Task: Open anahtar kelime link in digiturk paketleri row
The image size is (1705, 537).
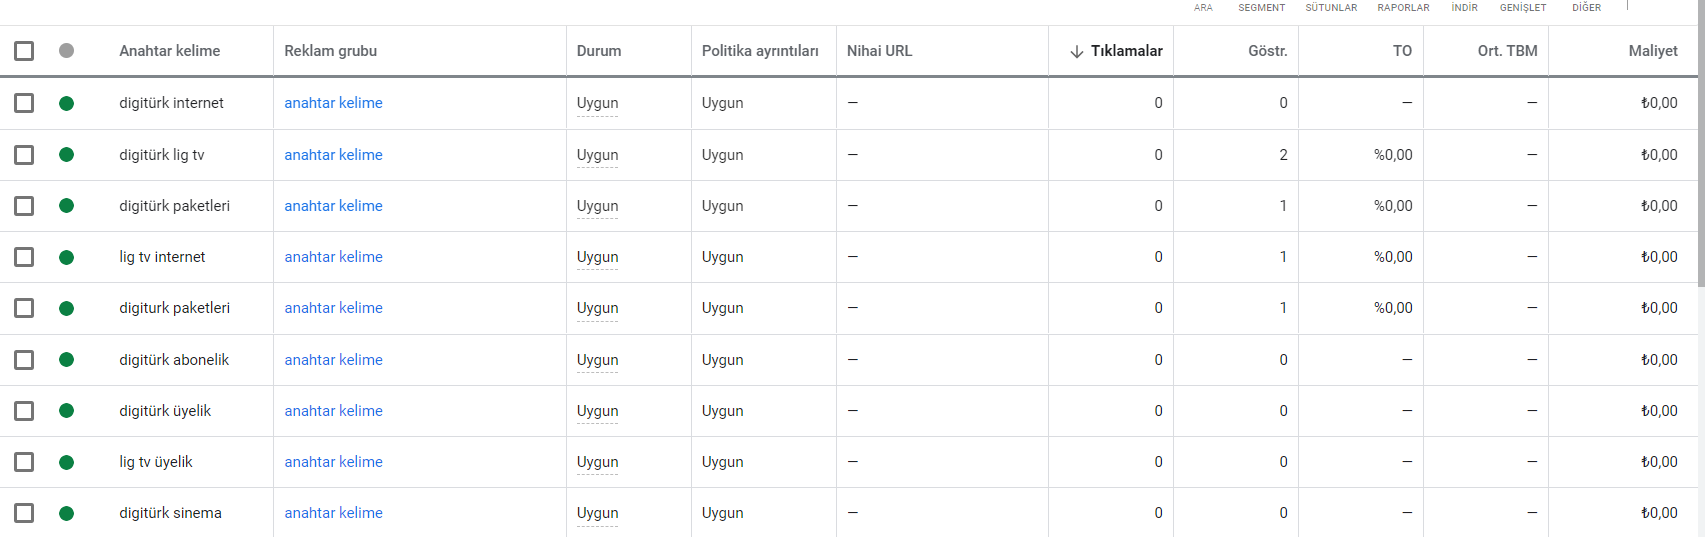Action: pos(333,308)
